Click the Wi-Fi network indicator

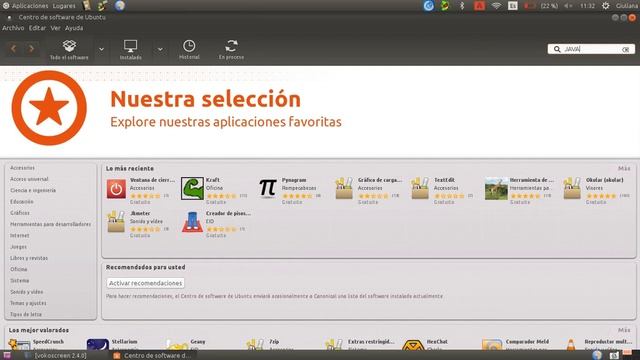click(x=496, y=6)
